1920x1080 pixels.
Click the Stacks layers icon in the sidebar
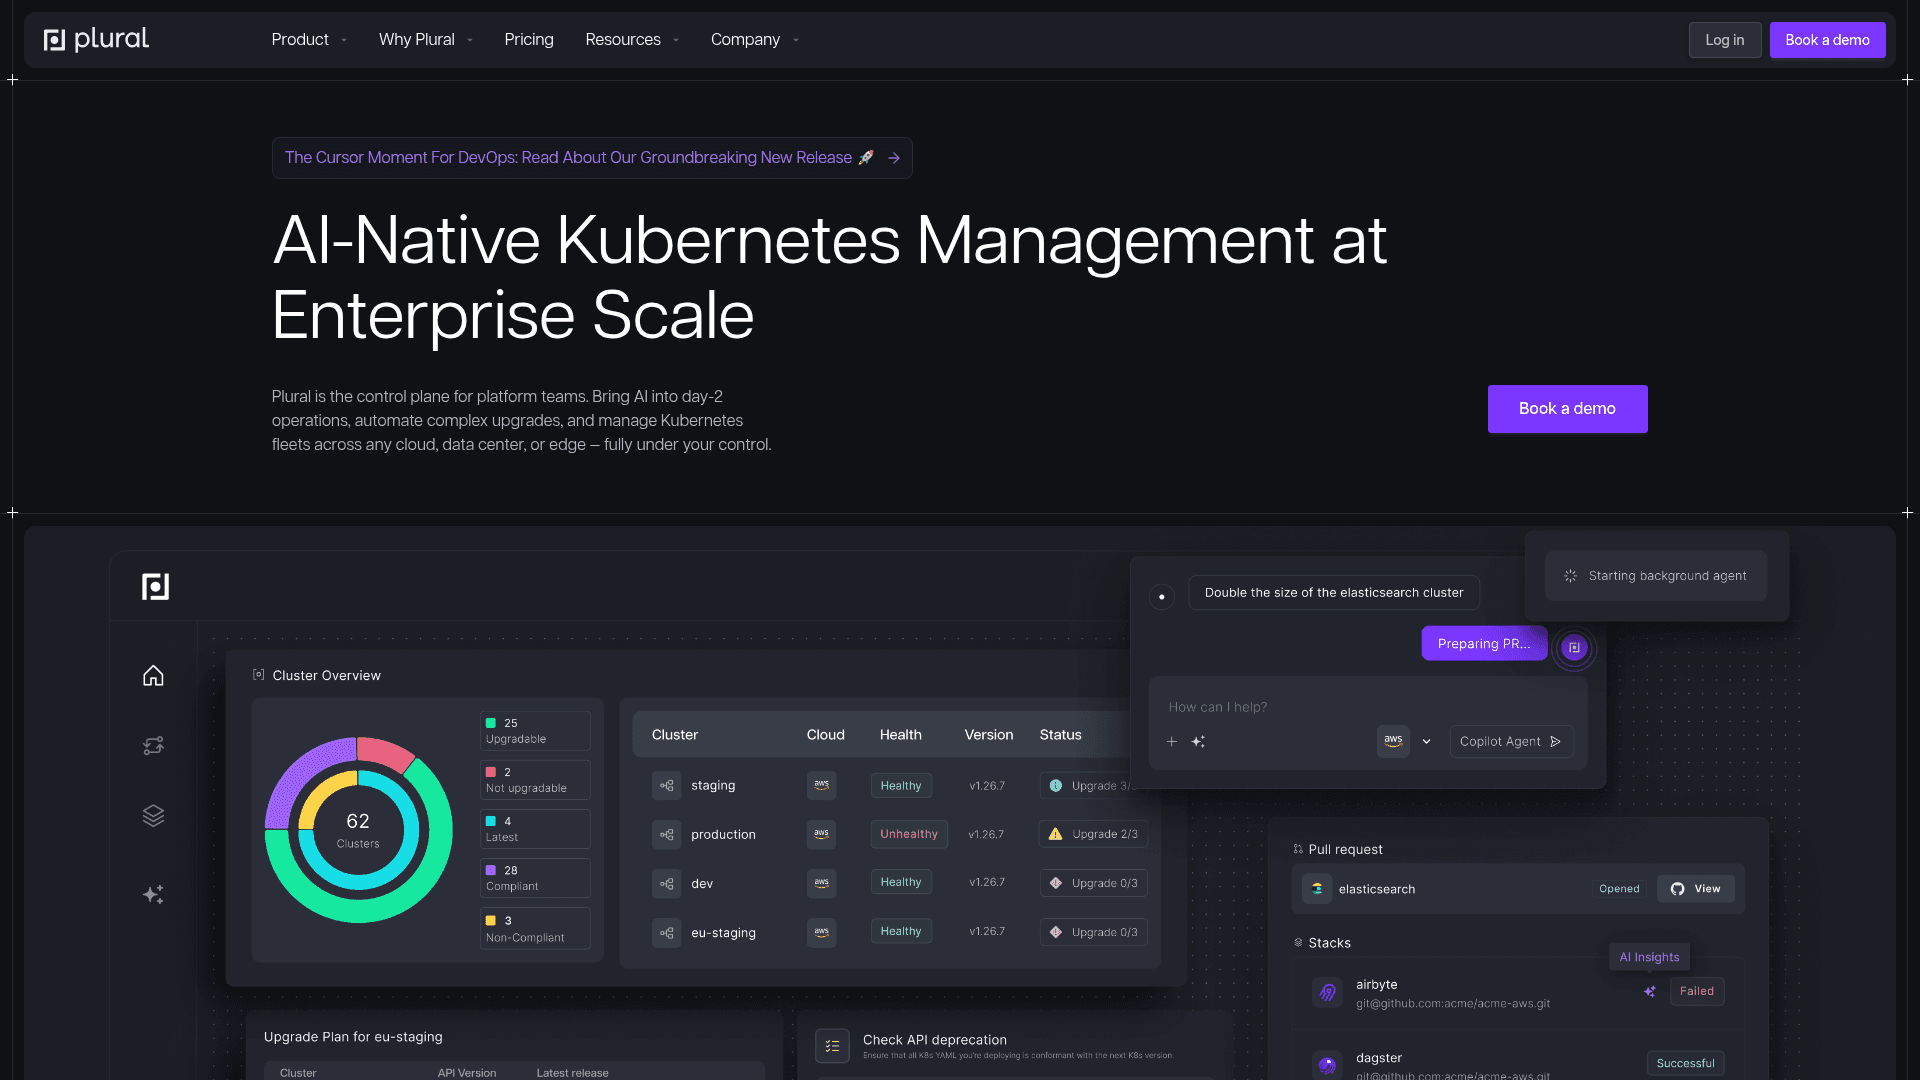click(153, 815)
